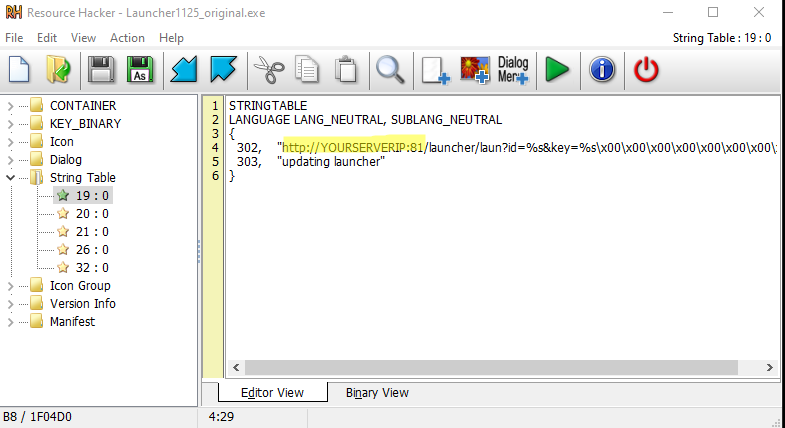Screen dimensions: 785x428
Task: Click the horizontal scrollbar thumb in the editor
Action: coord(491,367)
